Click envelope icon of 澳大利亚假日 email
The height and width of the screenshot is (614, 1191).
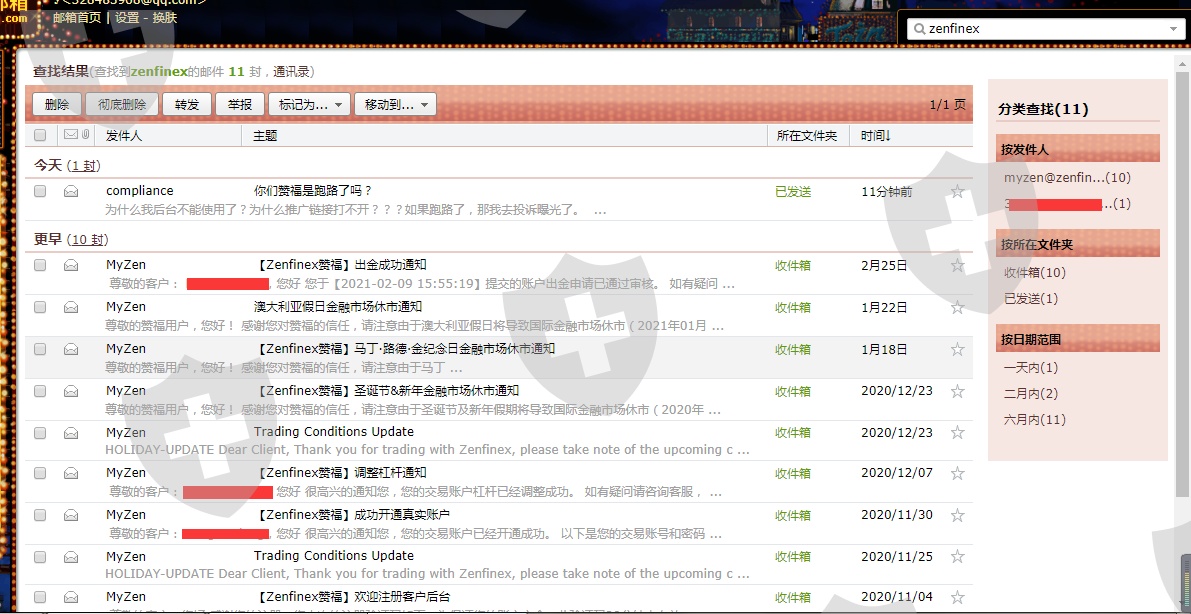(x=71, y=307)
